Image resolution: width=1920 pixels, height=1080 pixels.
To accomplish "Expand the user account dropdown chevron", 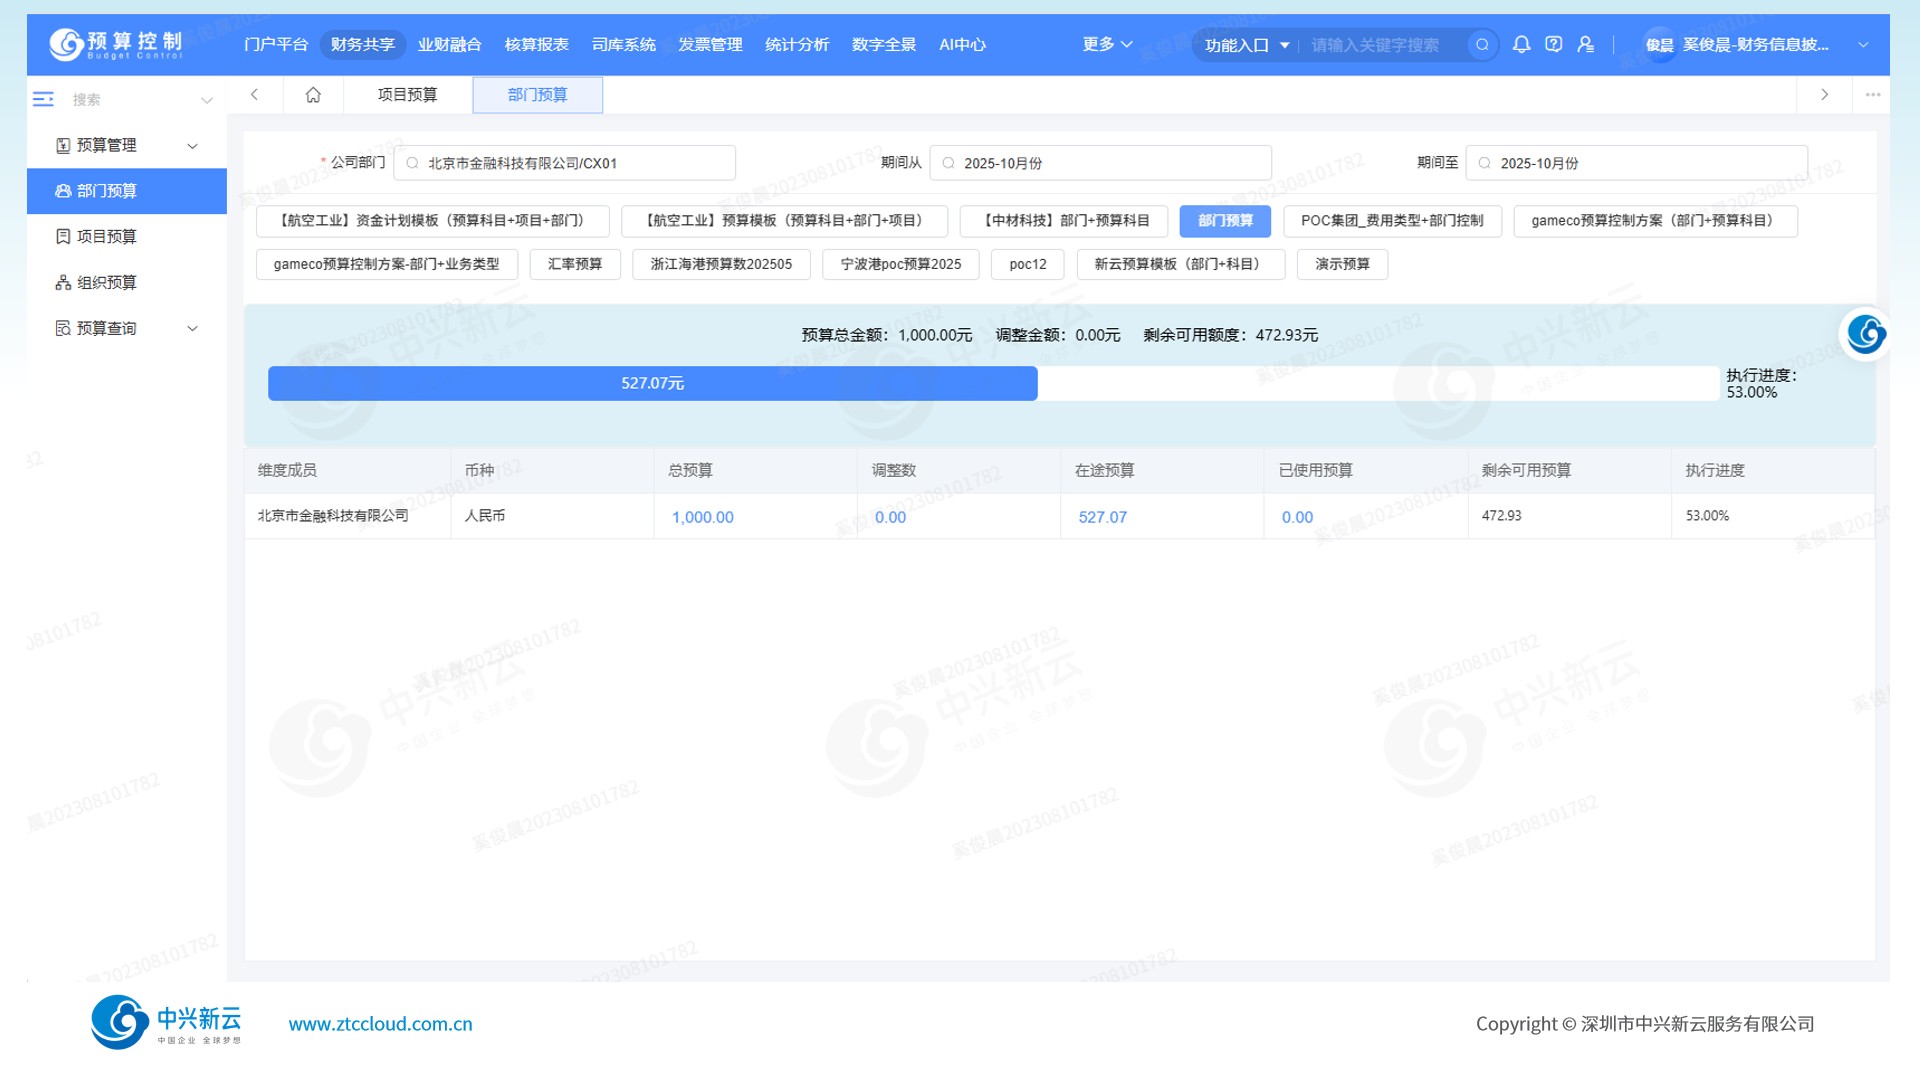I will click(1863, 45).
